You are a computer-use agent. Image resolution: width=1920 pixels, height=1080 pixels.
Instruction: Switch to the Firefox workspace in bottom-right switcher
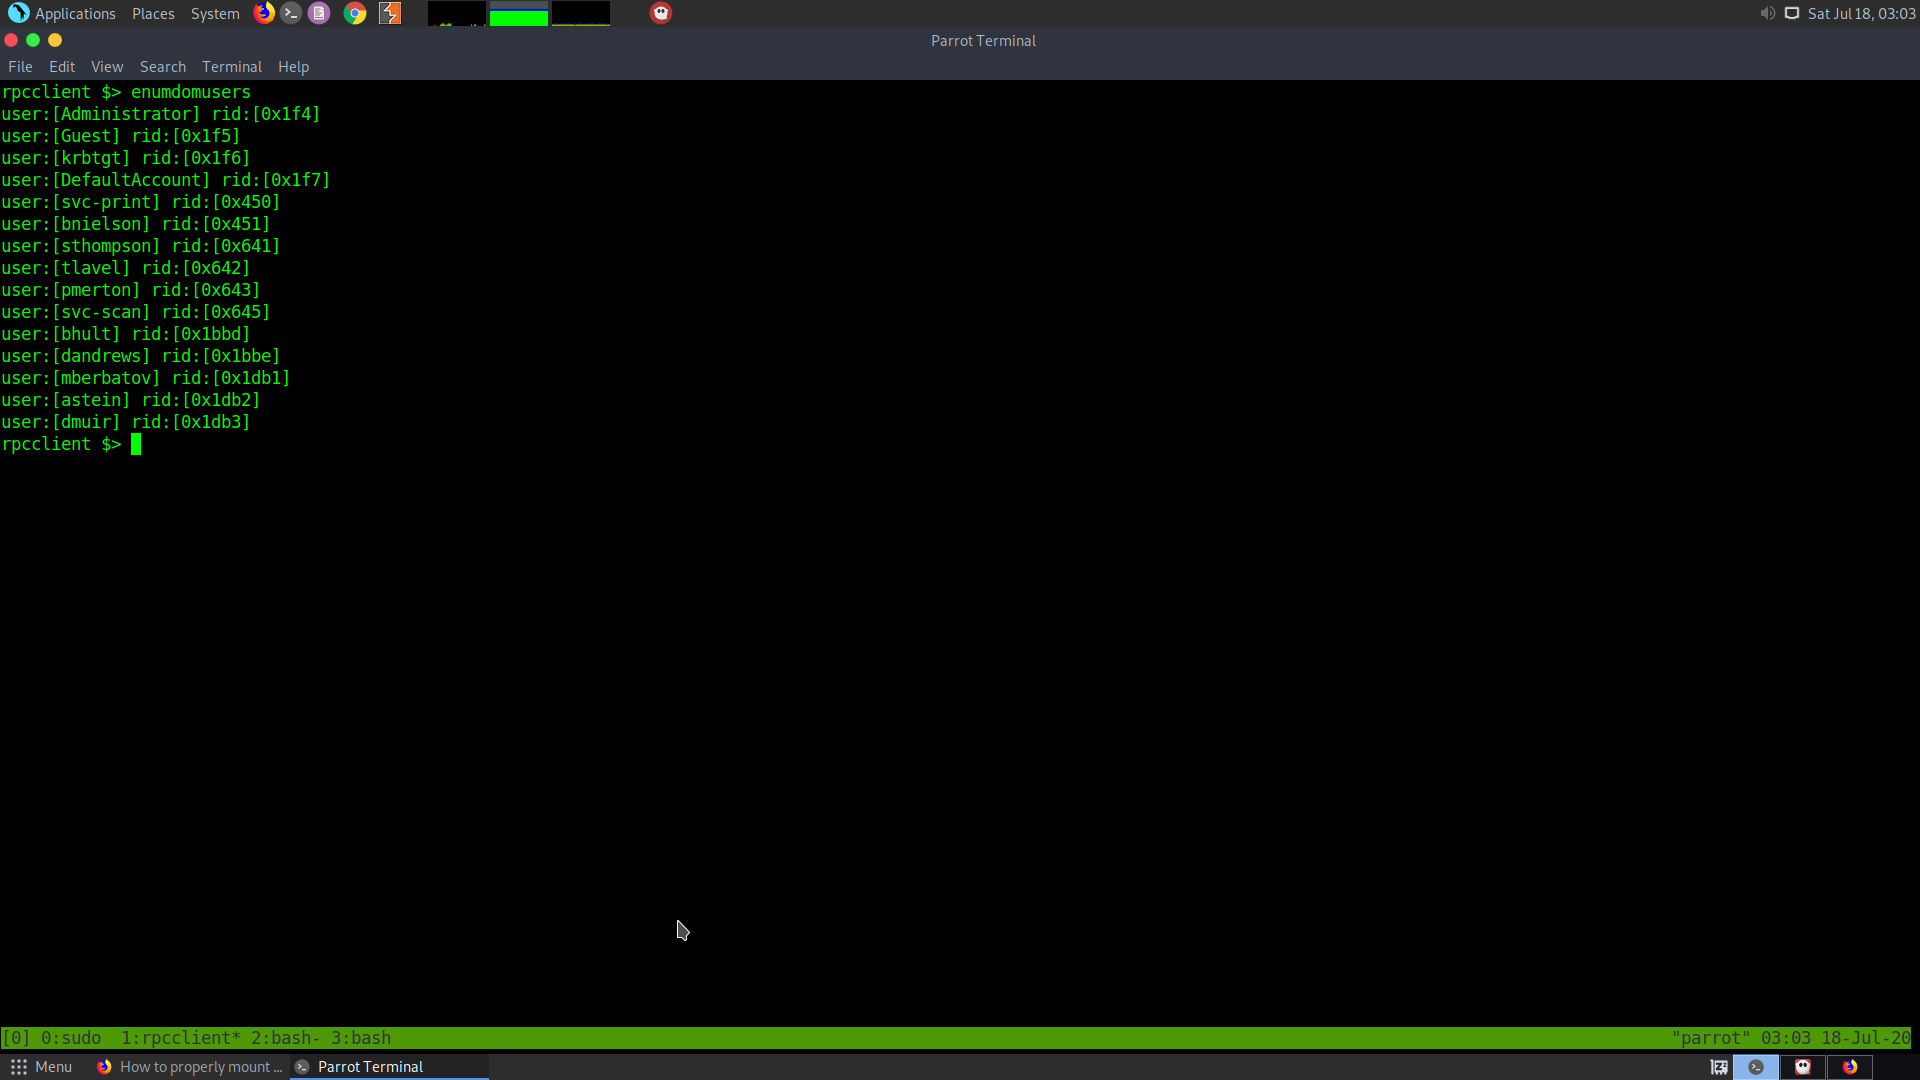pyautogui.click(x=1850, y=1067)
